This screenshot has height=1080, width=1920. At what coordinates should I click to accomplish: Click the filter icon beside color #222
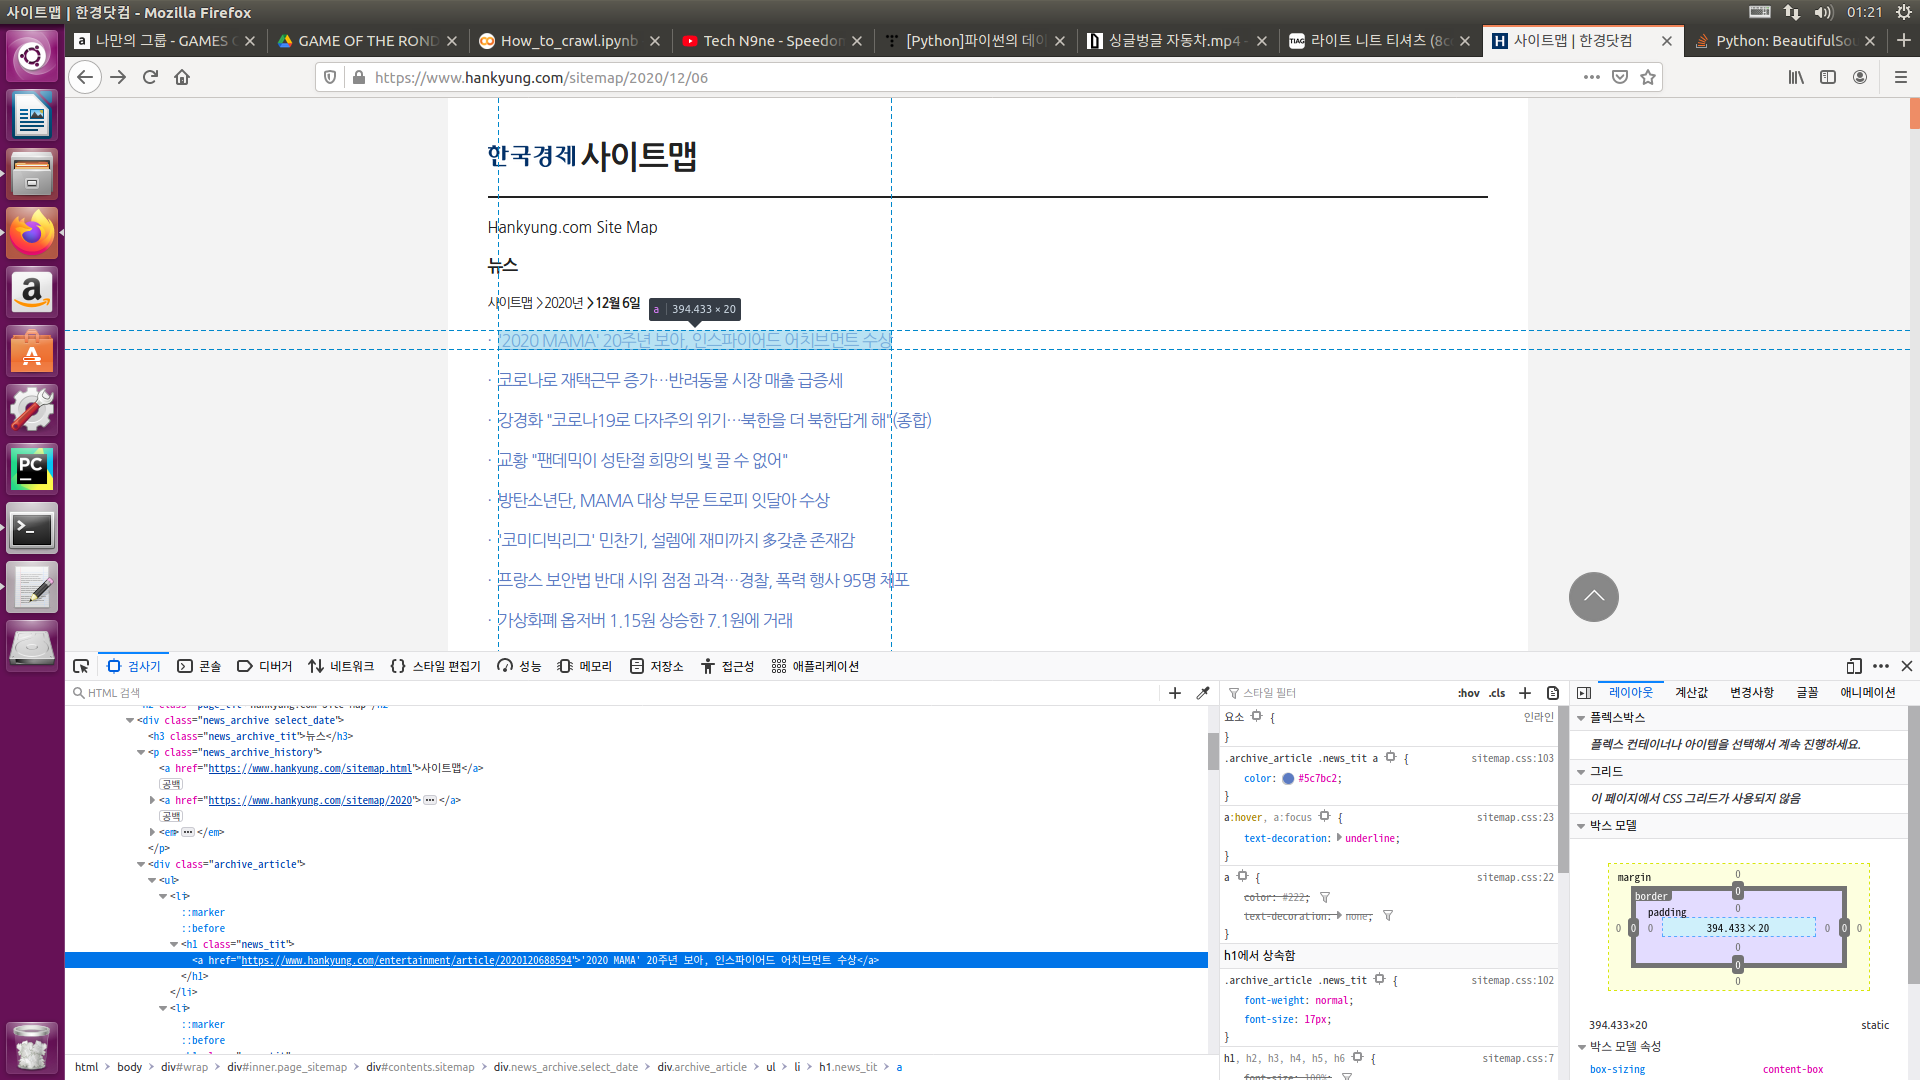[x=1325, y=898]
